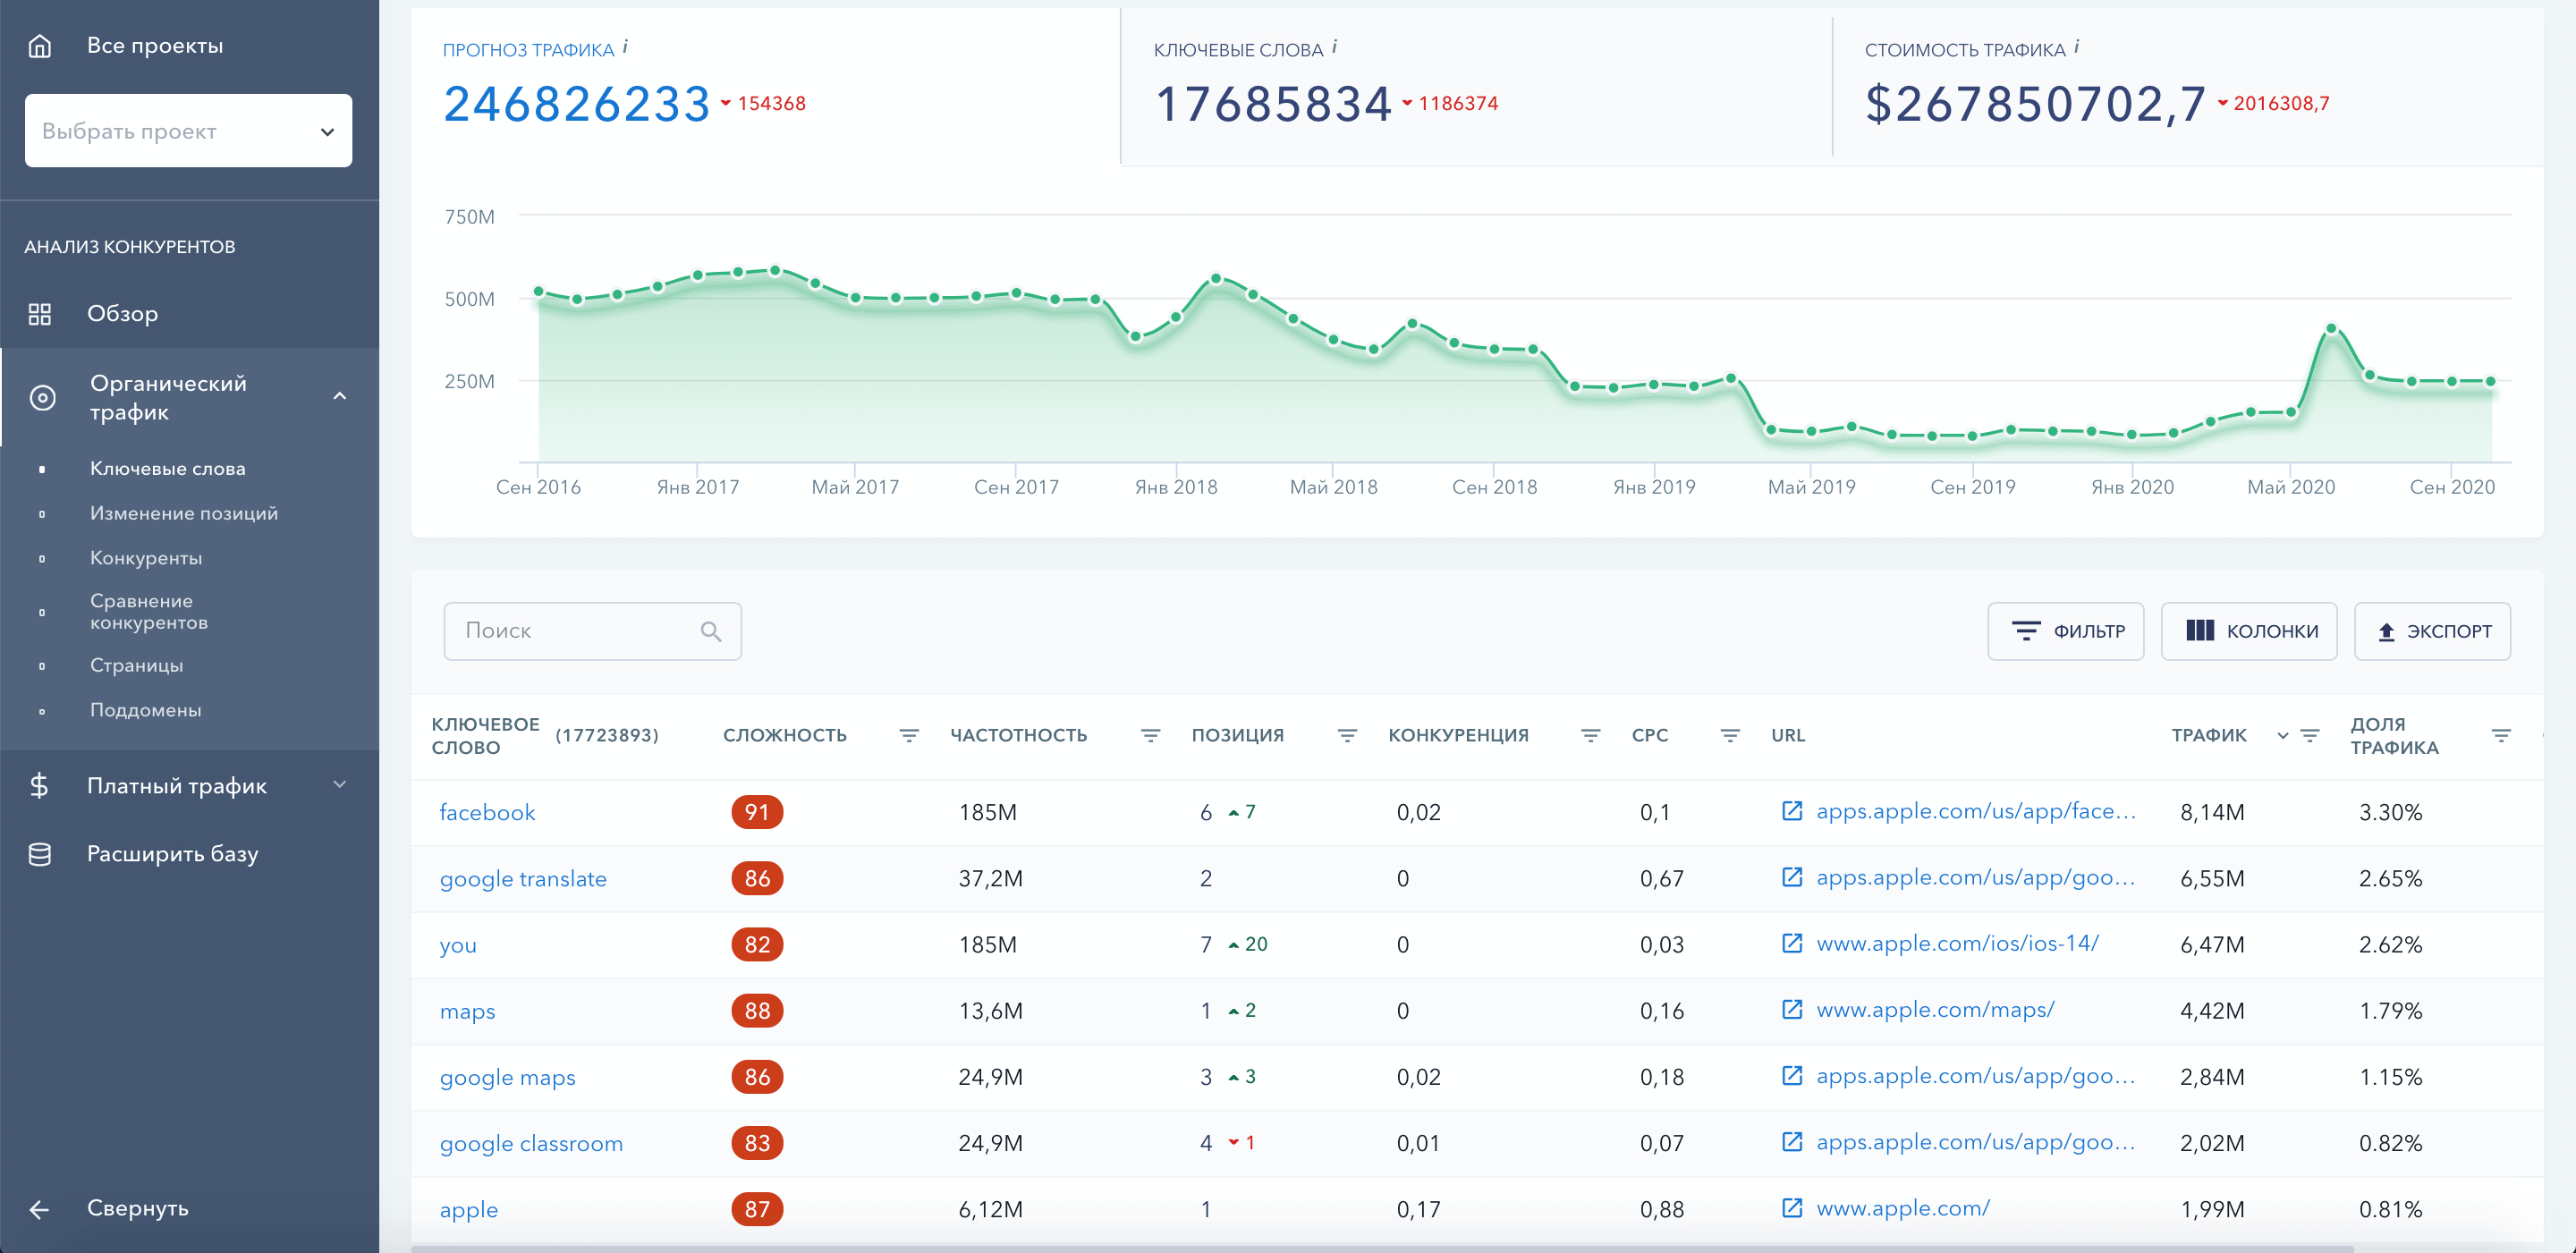Click the left arrow collapse icon
This screenshot has height=1253, width=2576.
pyautogui.click(x=39, y=1209)
